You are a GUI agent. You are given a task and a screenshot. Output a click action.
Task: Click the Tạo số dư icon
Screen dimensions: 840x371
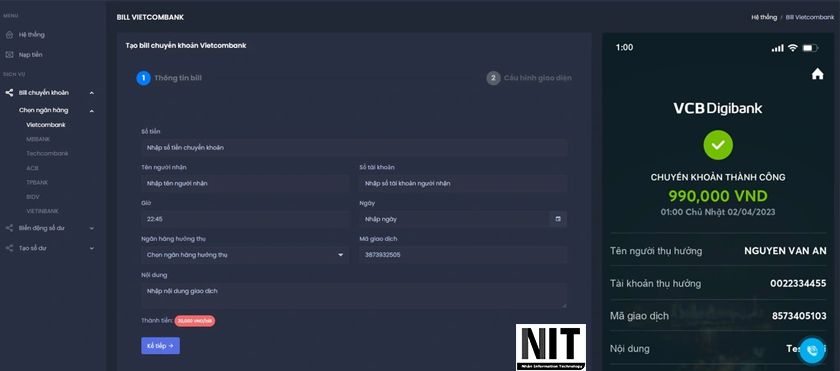pyautogui.click(x=9, y=248)
